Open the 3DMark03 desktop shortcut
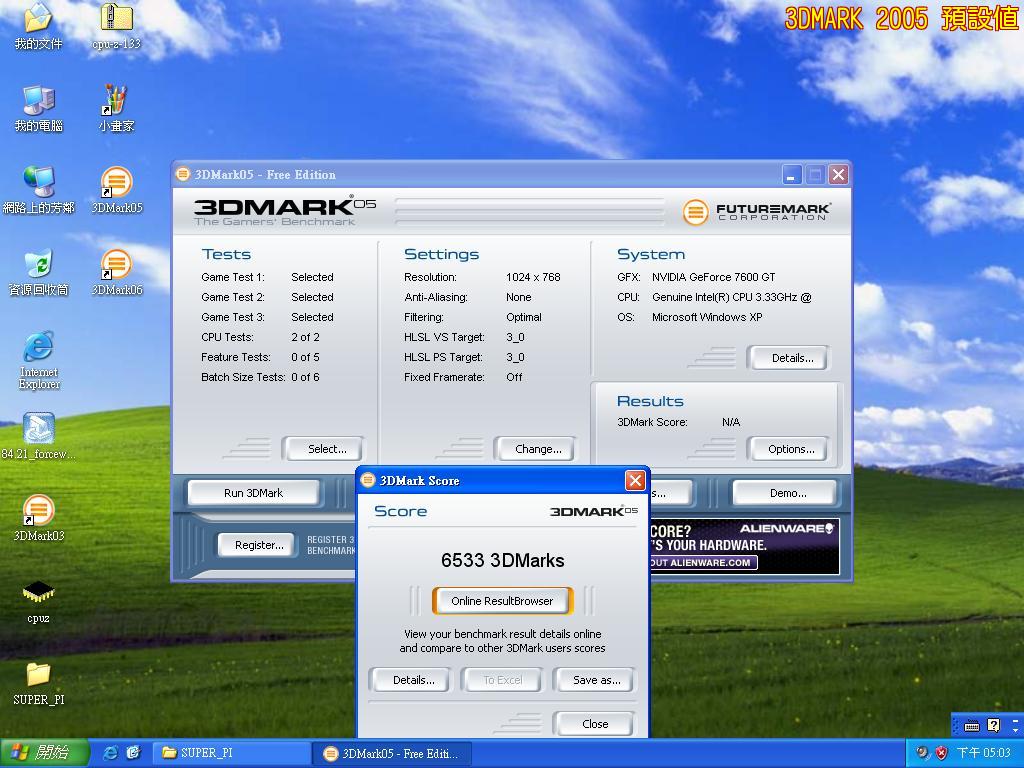1024x768 pixels. pyautogui.click(x=38, y=512)
